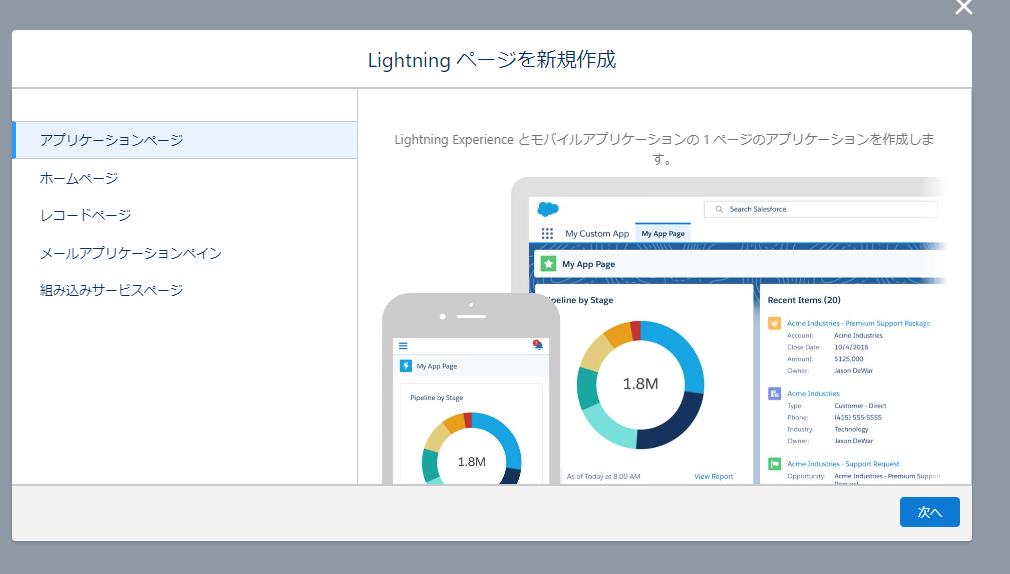Open the app launcher grid icon in preview
This screenshot has width=1010, height=574.
[x=547, y=233]
